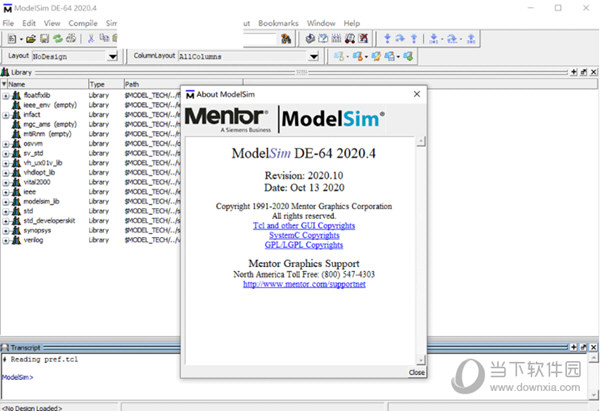Dismiss About ModelSim with X button
This screenshot has width=600, height=411.
point(417,94)
